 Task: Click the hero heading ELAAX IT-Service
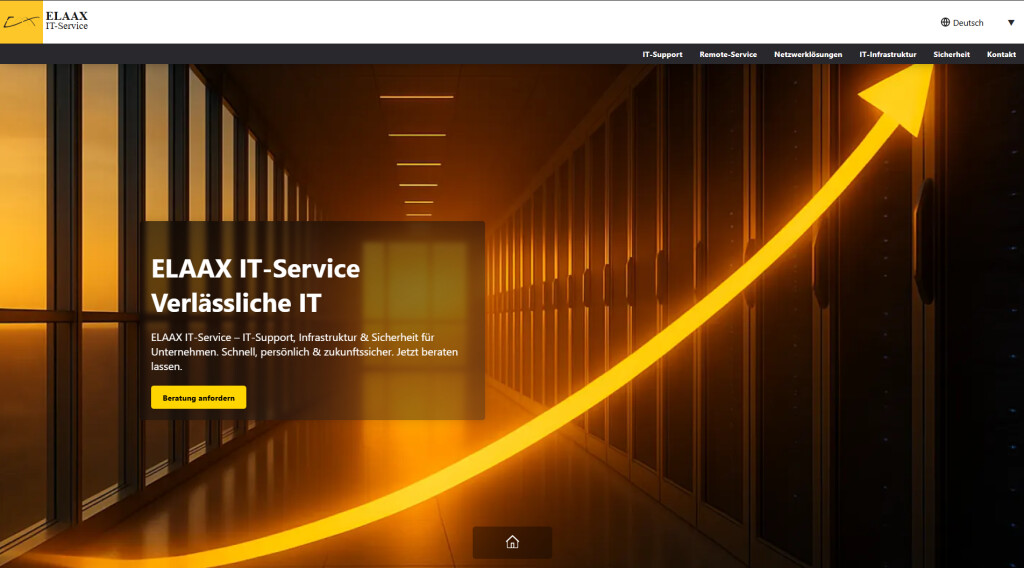click(x=255, y=268)
